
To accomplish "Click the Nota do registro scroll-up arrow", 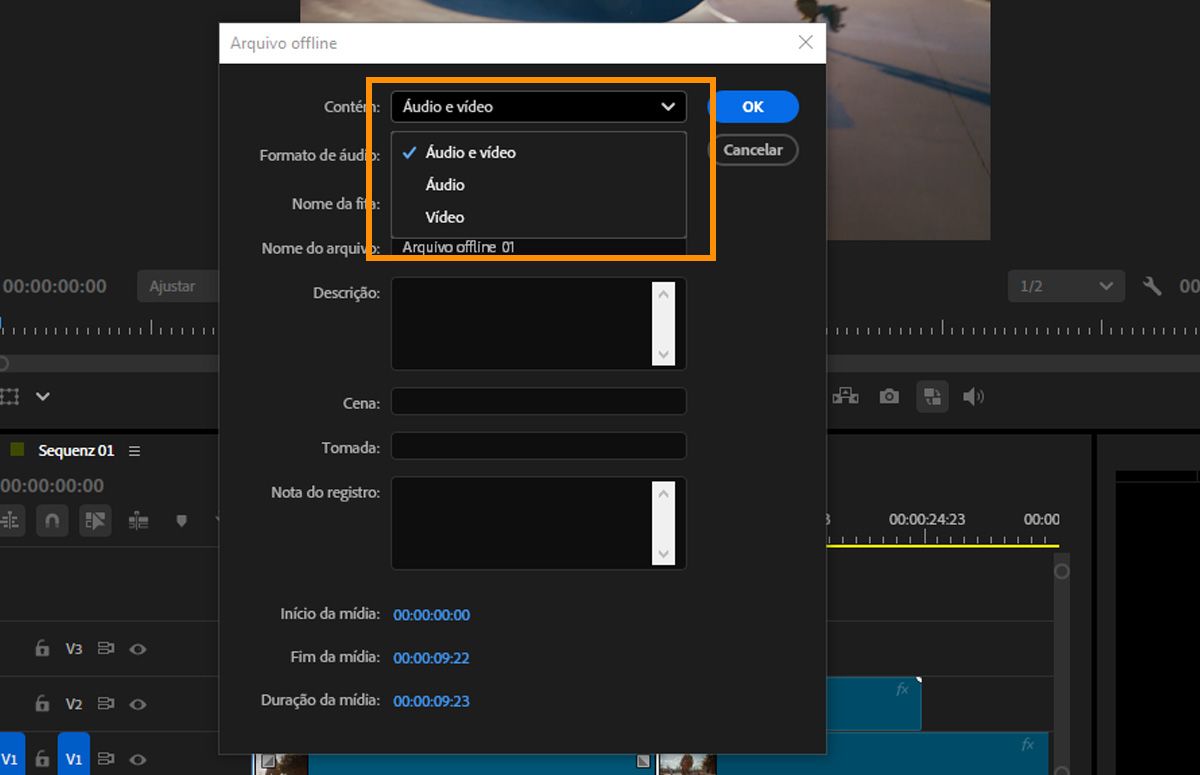I will click(x=664, y=492).
